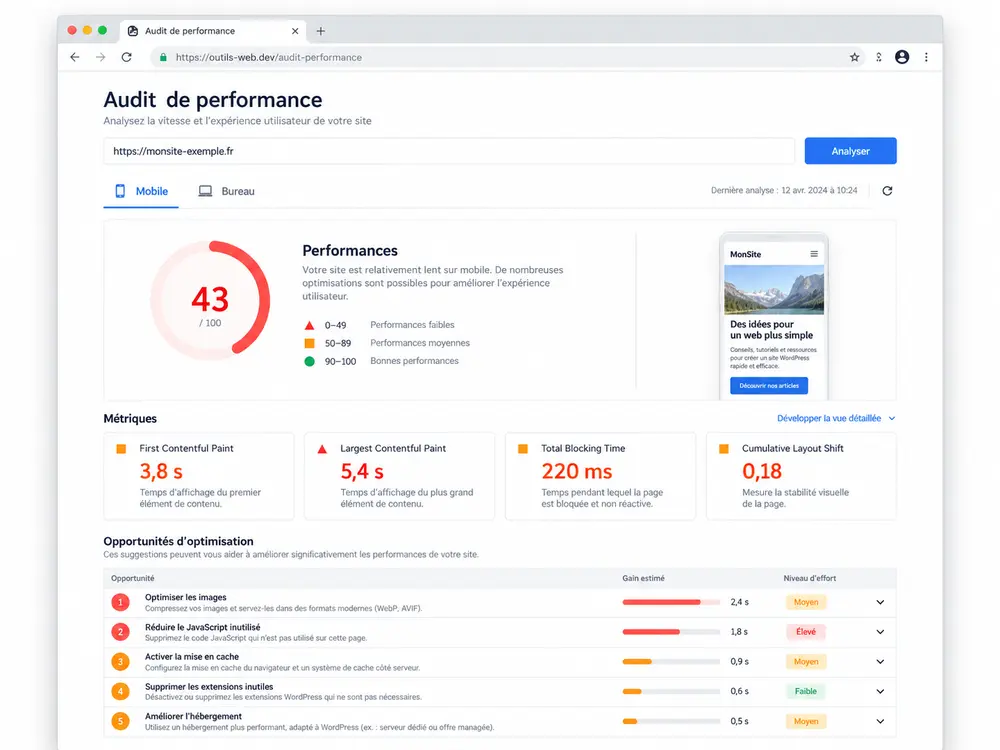Open a new tab with the plus icon
This screenshot has width=1000, height=750.
(x=321, y=31)
